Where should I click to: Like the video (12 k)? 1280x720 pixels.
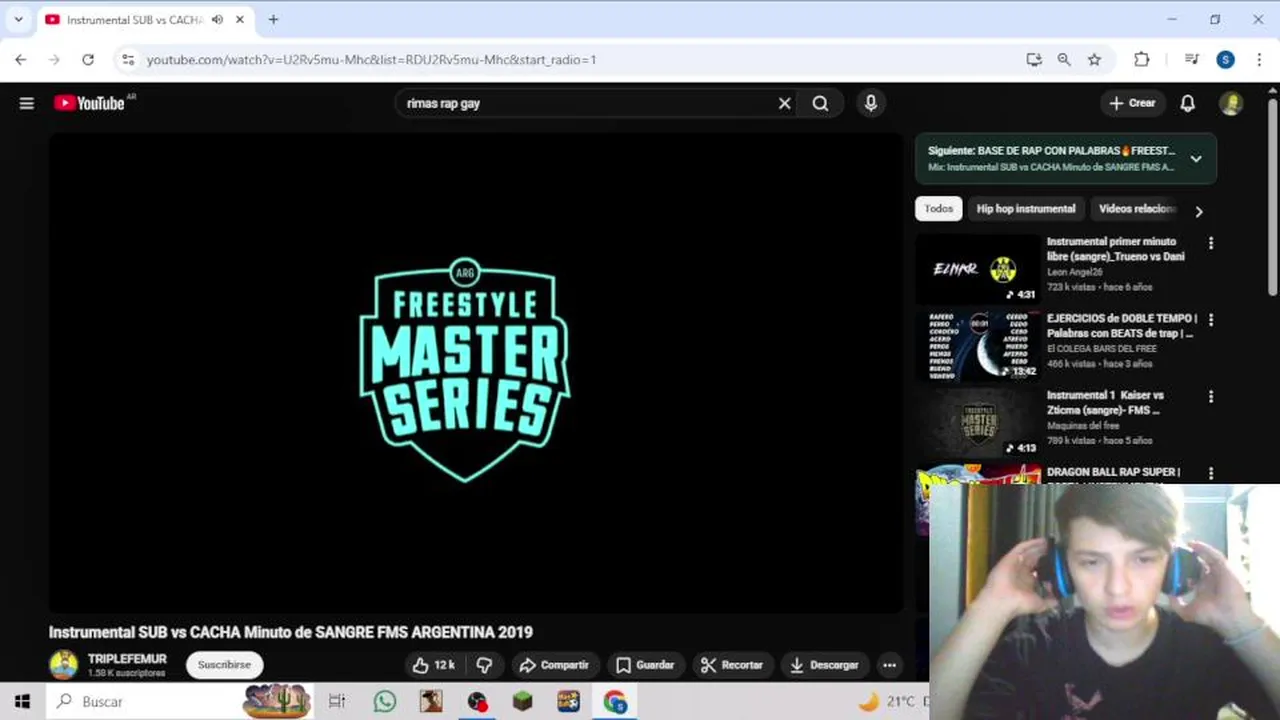pos(434,665)
